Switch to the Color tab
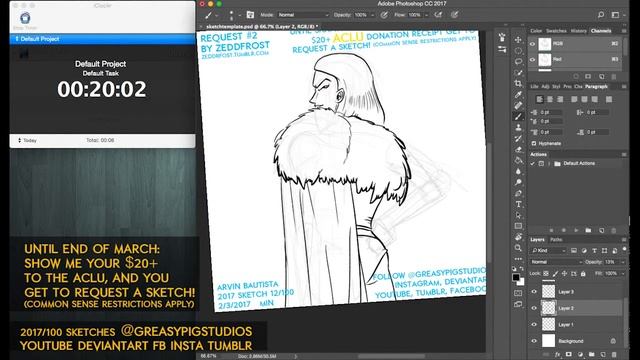The image size is (640, 360). pyautogui.click(x=536, y=31)
